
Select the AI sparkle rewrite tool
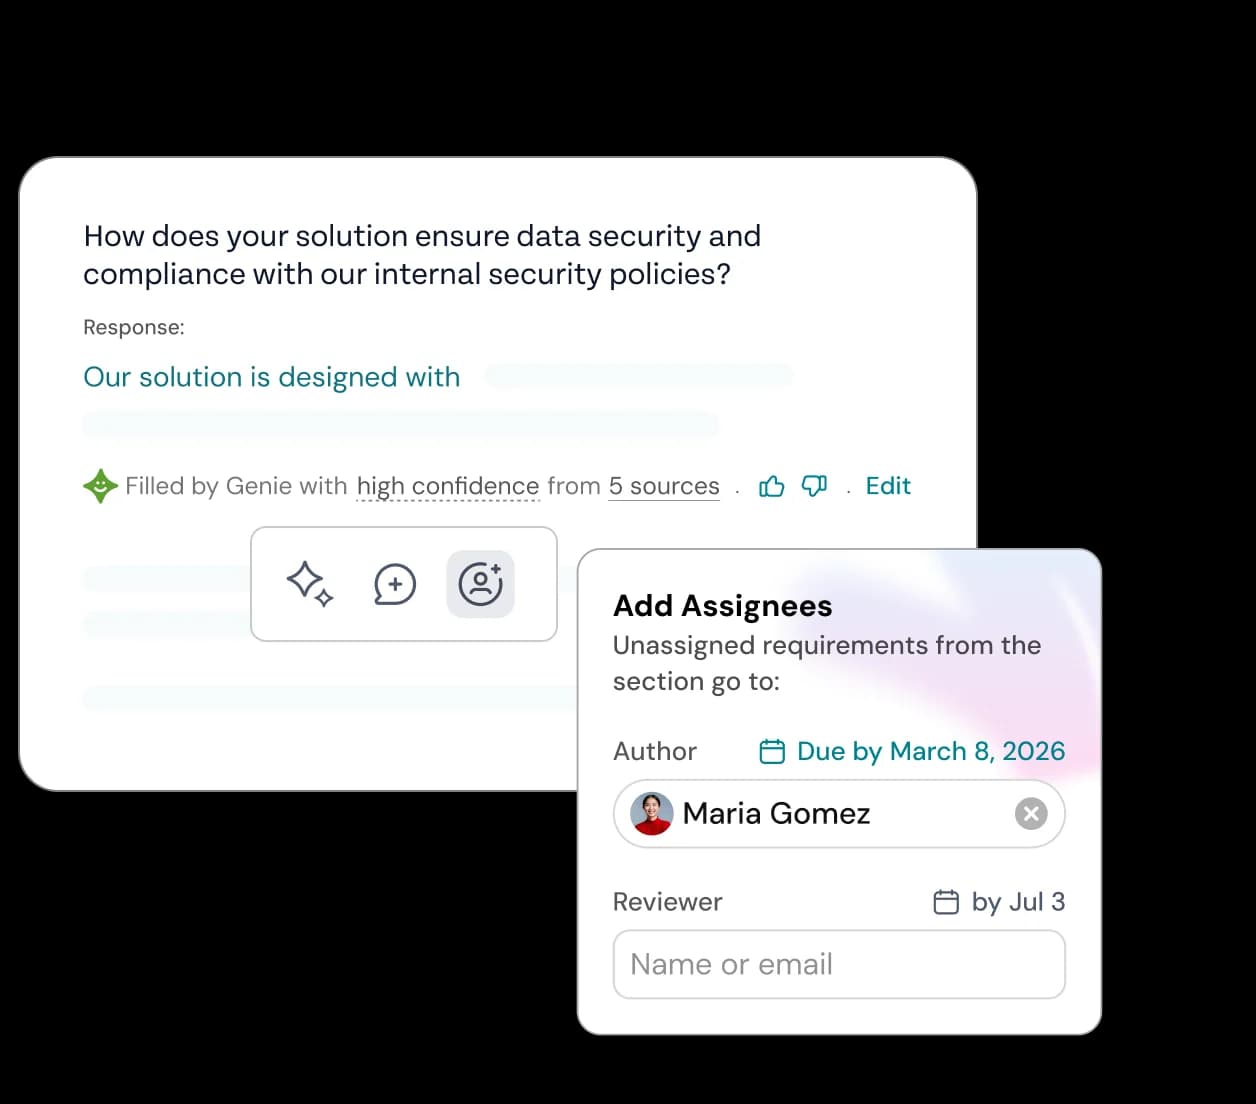tap(310, 585)
